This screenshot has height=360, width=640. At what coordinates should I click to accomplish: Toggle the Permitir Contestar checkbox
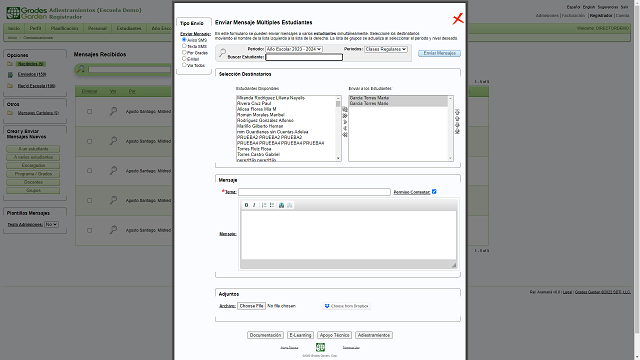pyautogui.click(x=434, y=191)
